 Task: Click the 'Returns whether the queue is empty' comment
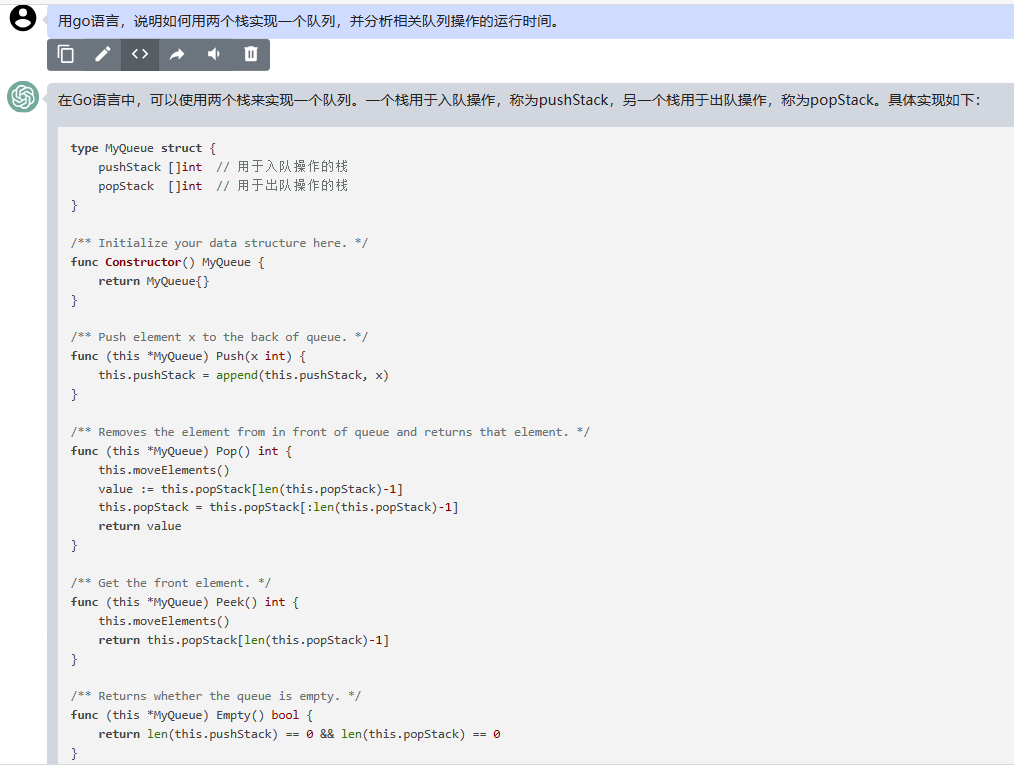(216, 696)
